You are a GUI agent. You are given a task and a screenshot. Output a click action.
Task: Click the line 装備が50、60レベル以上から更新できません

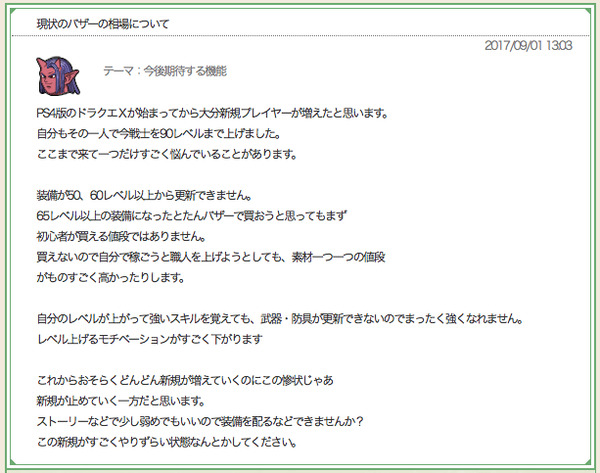144,196
